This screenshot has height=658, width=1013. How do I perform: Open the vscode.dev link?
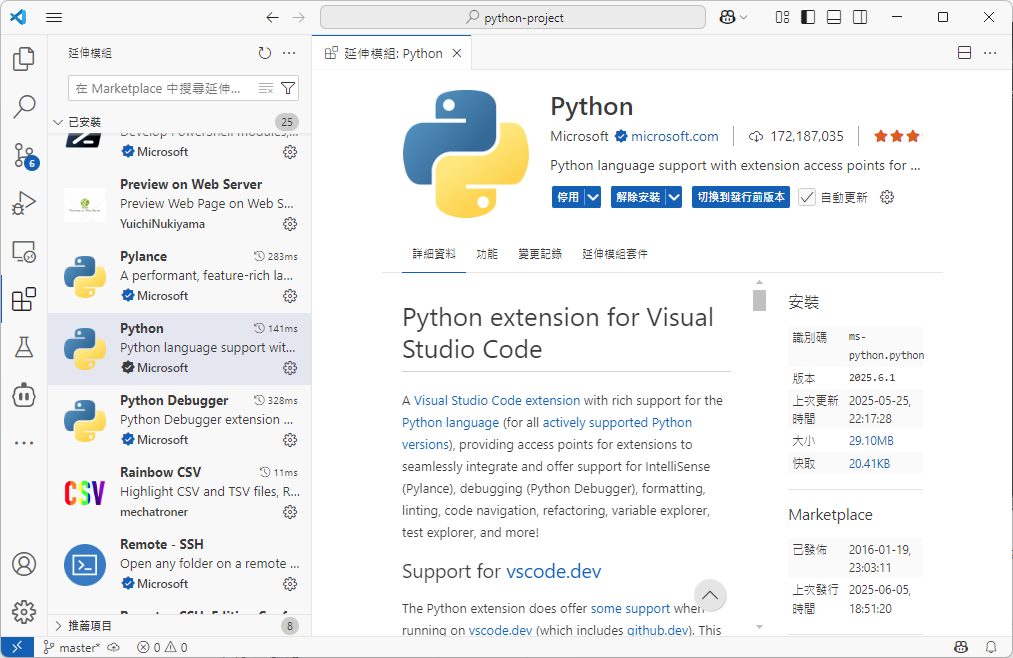(x=553, y=571)
